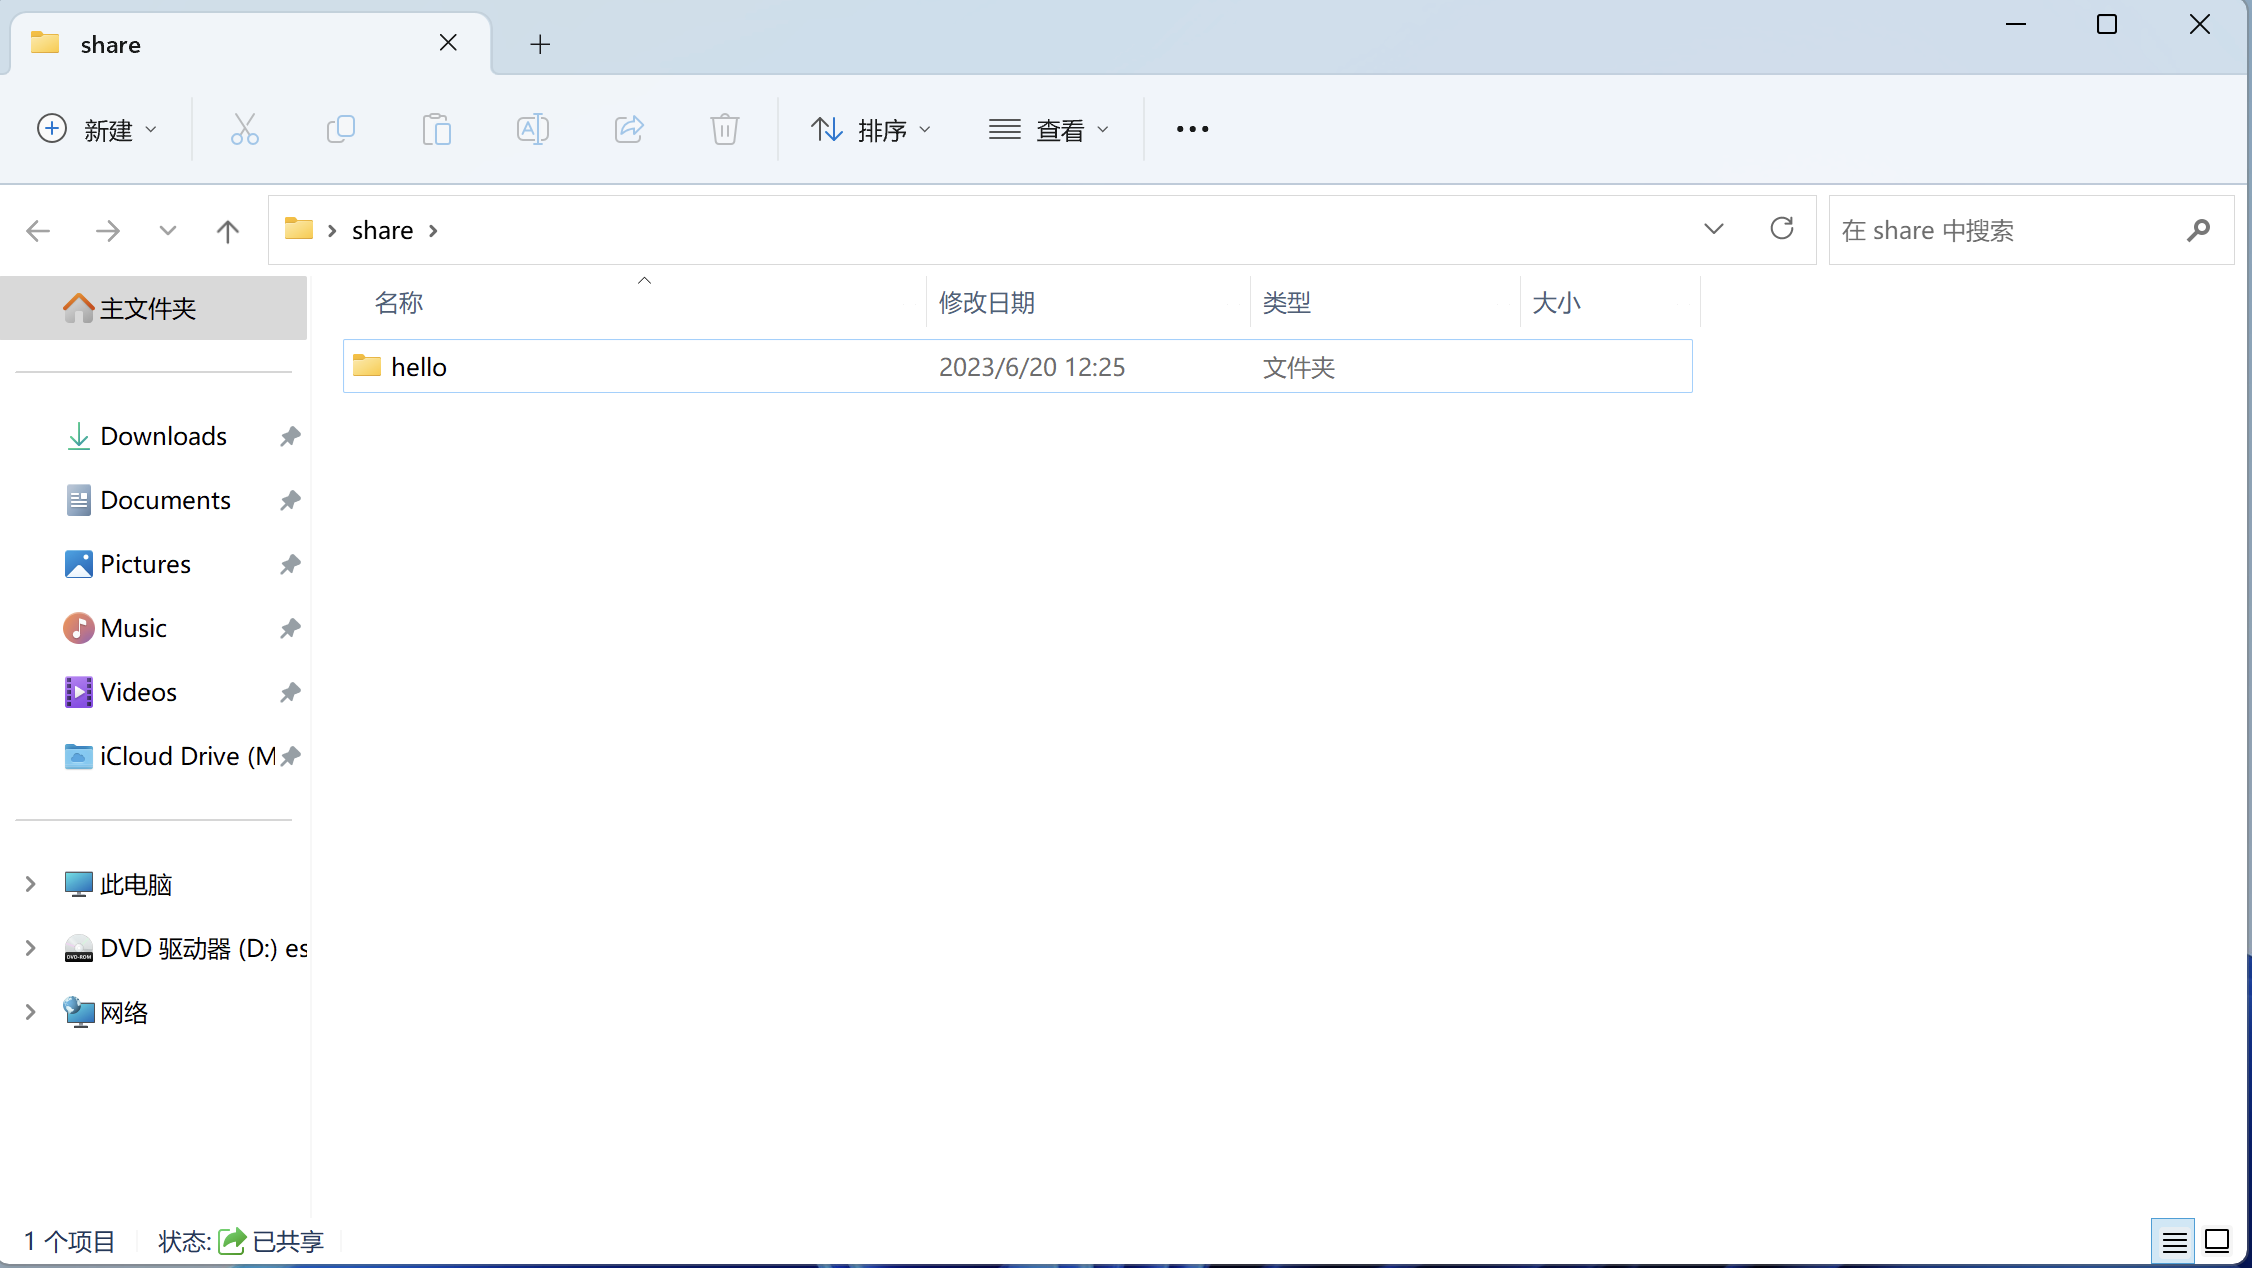
Task: Select 主文件夹 in sidebar
Action: pos(154,308)
